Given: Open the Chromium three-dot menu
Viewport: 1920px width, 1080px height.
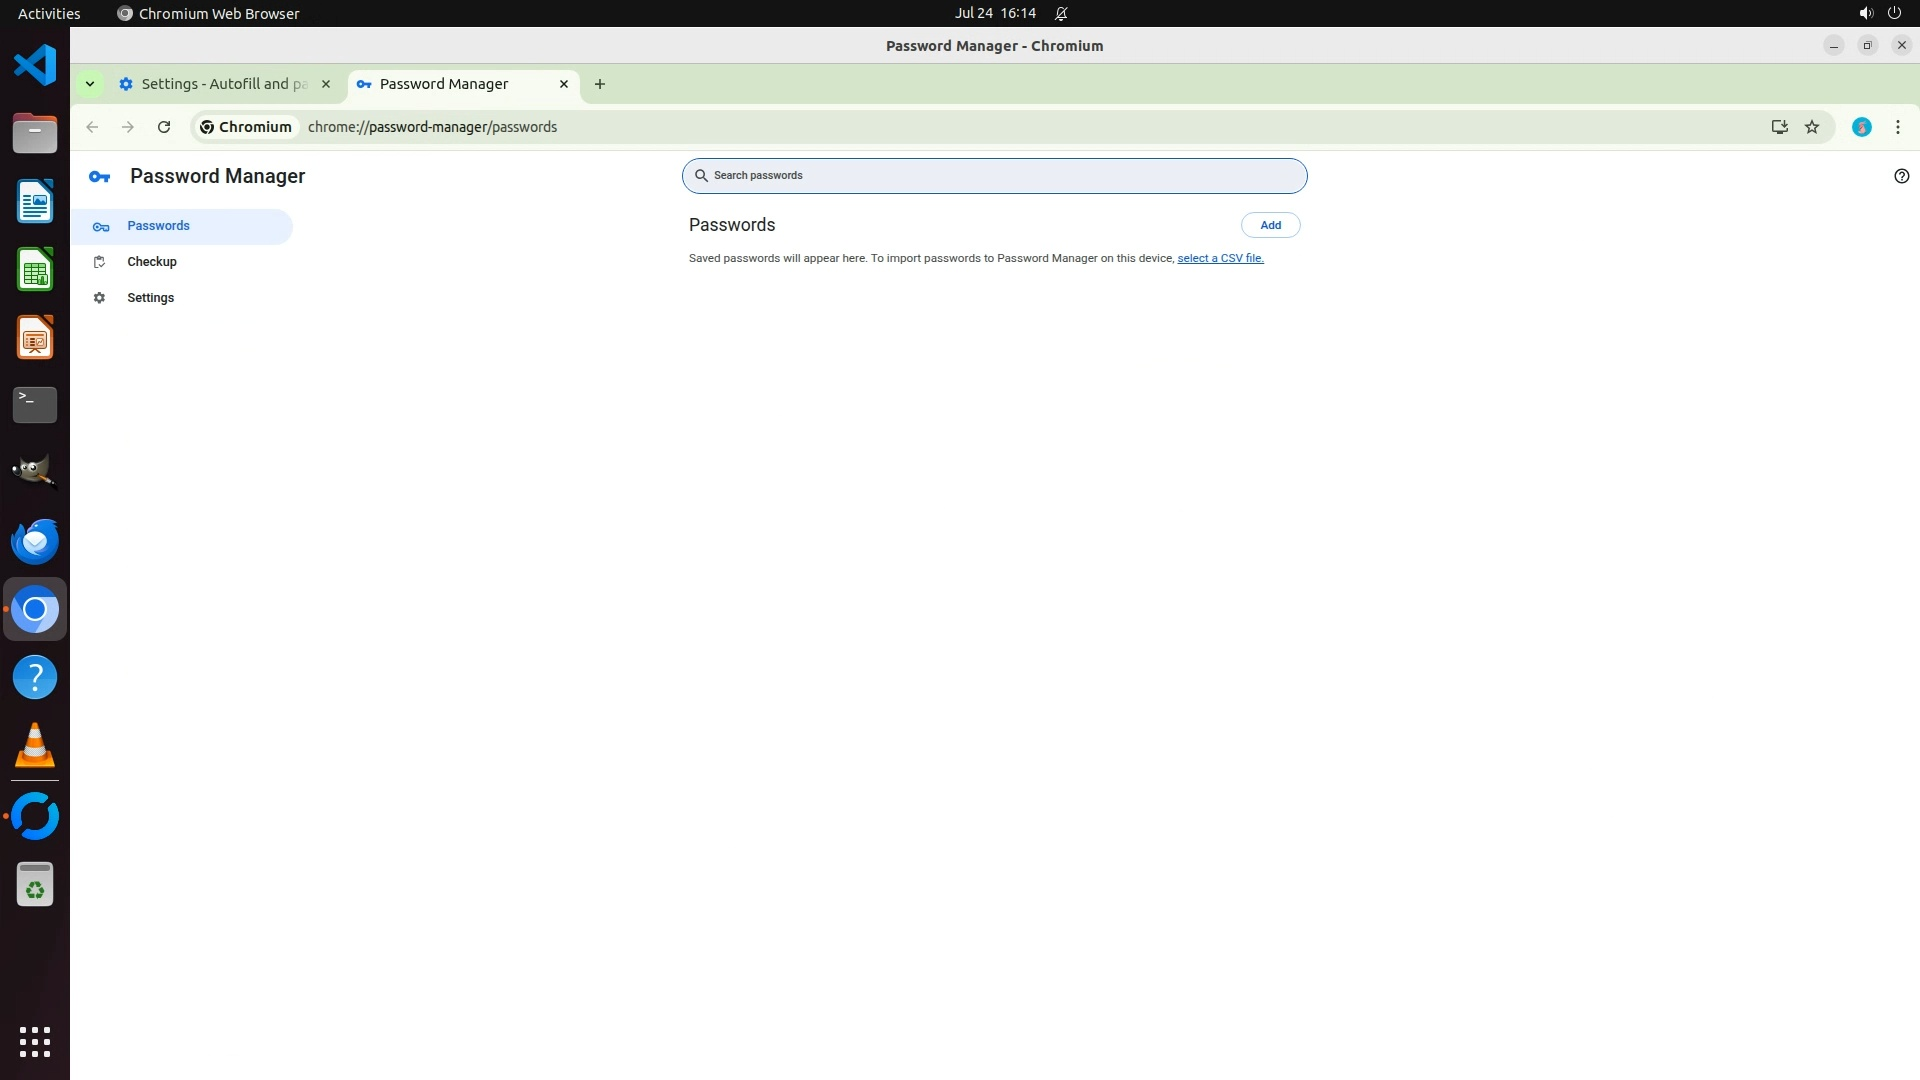Looking at the screenshot, I should point(1897,127).
